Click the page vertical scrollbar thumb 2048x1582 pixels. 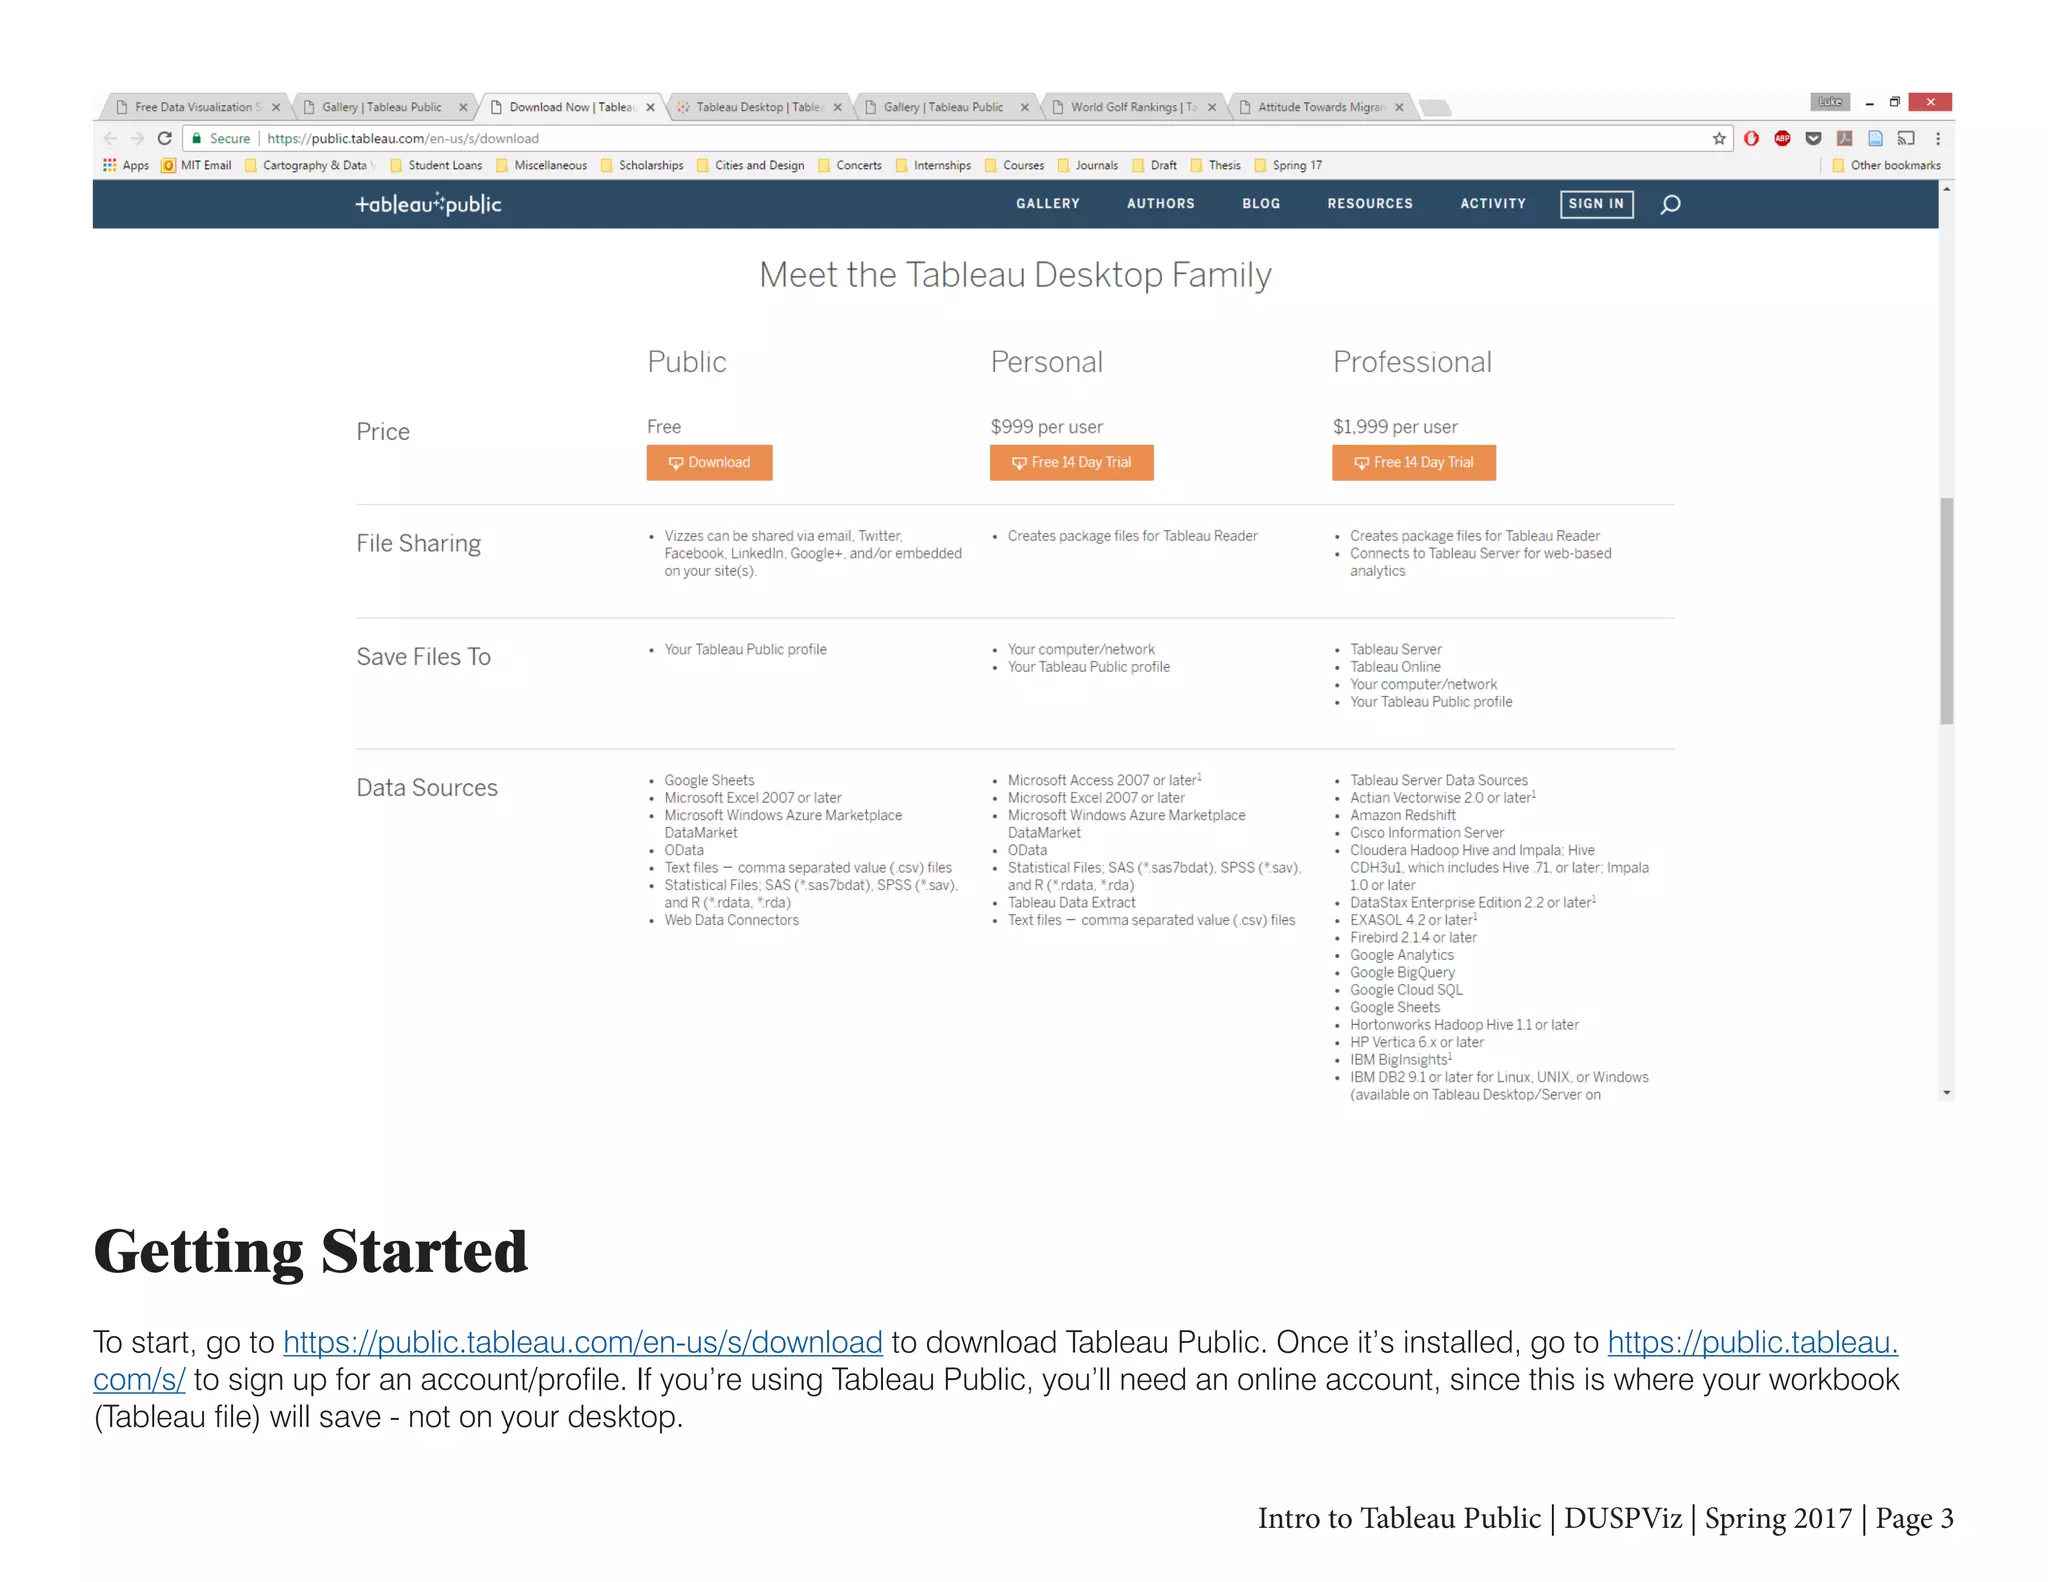(1946, 610)
